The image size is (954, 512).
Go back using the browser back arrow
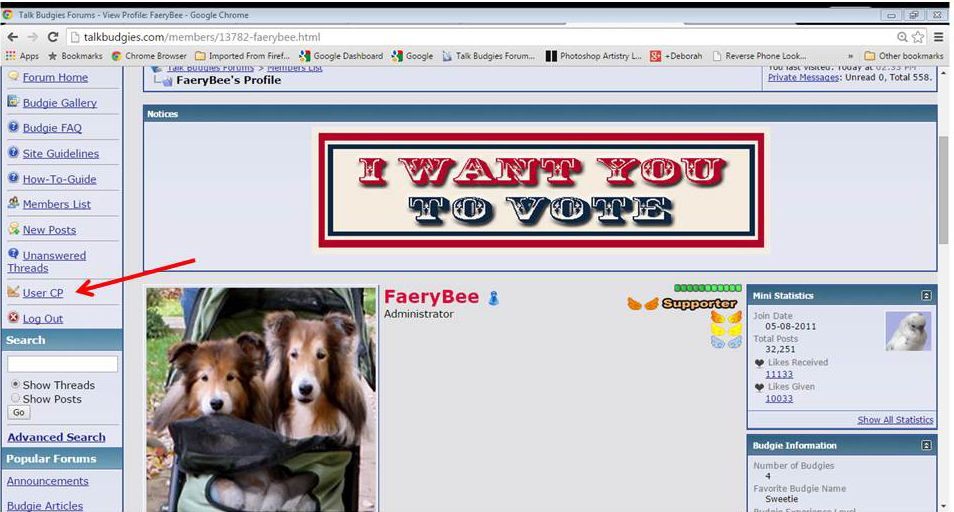[x=12, y=37]
